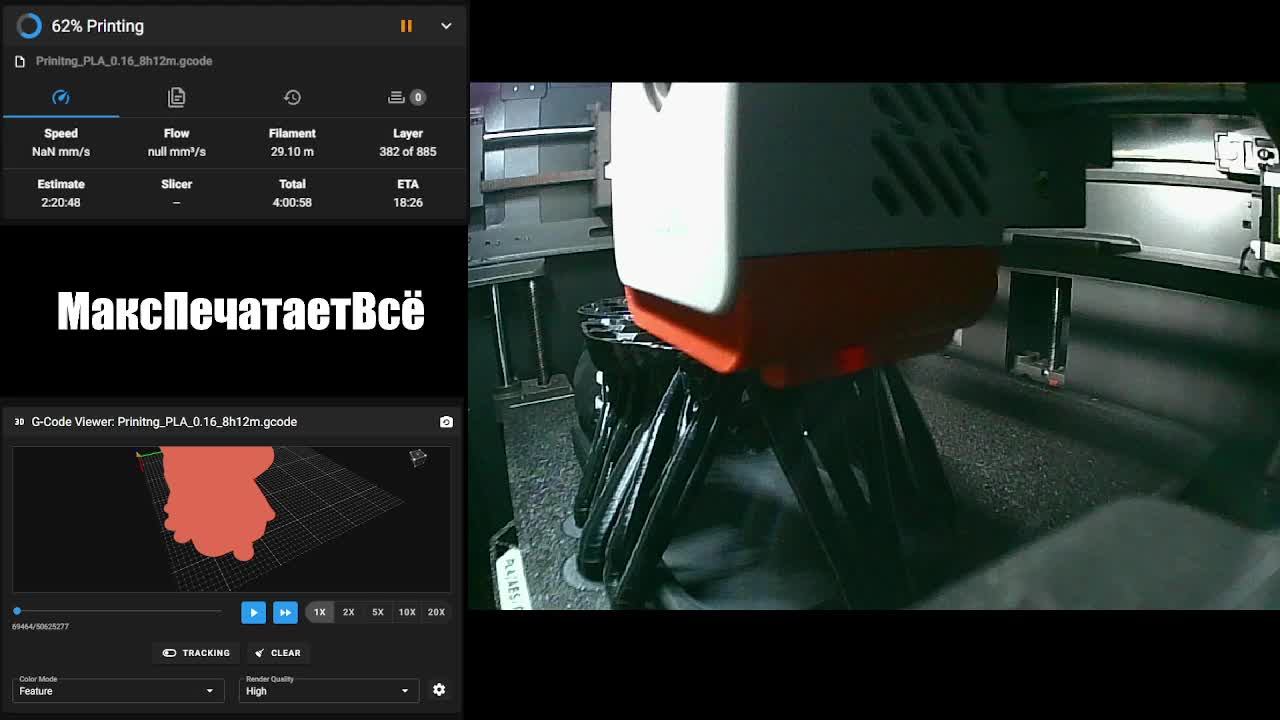Open file Prinitng_PLA_0.16_8h12m.gcode in status panel

tap(124, 61)
